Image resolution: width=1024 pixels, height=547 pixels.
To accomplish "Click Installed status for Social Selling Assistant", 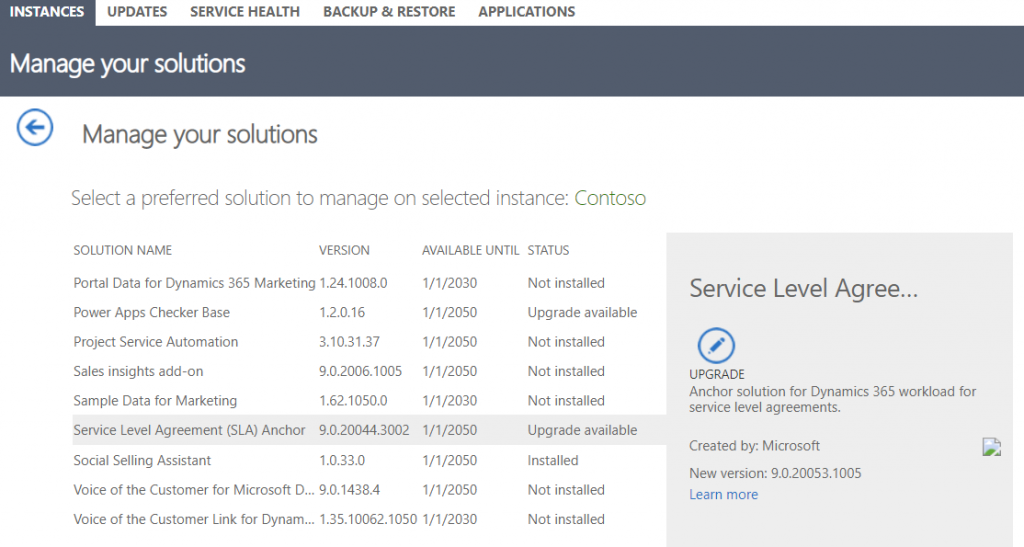I will pos(553,460).
